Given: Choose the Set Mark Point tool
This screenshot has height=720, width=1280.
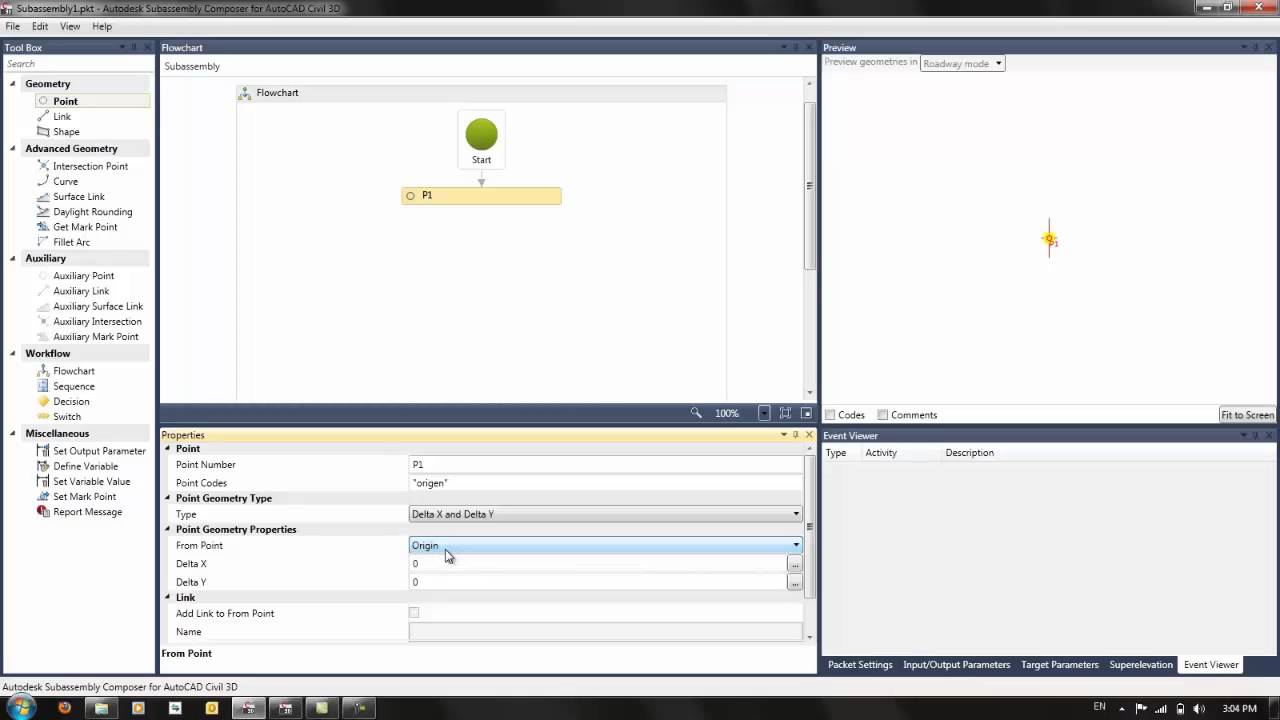Looking at the screenshot, I should [x=84, y=496].
